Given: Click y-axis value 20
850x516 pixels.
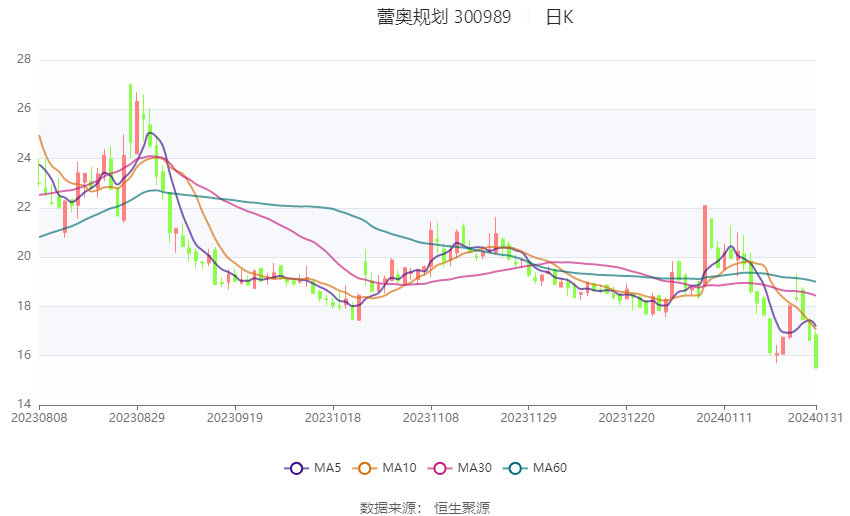Looking at the screenshot, I should 24,256.
